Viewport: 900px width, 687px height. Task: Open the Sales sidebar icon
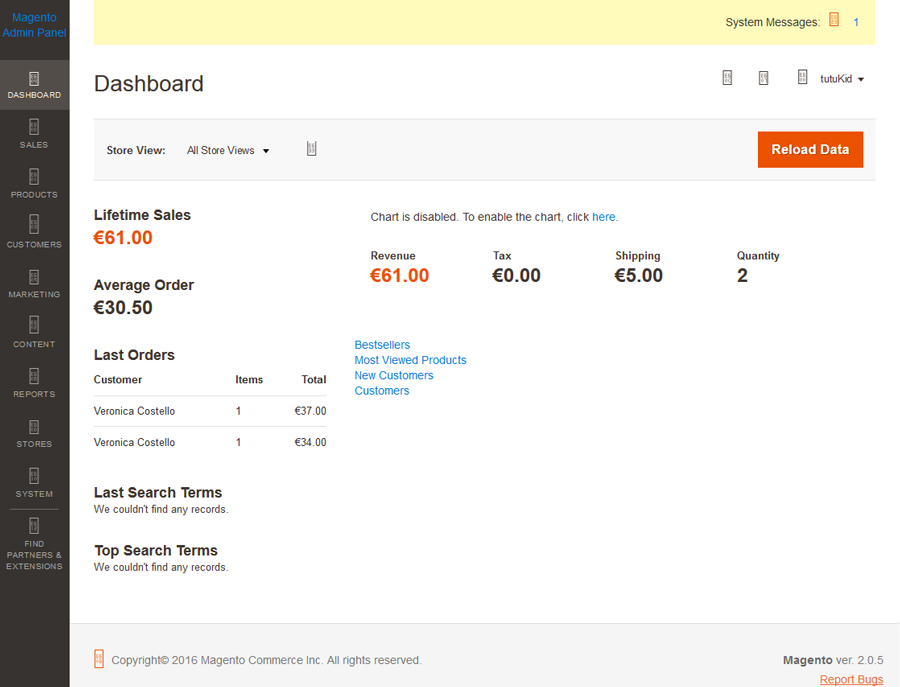[x=34, y=128]
